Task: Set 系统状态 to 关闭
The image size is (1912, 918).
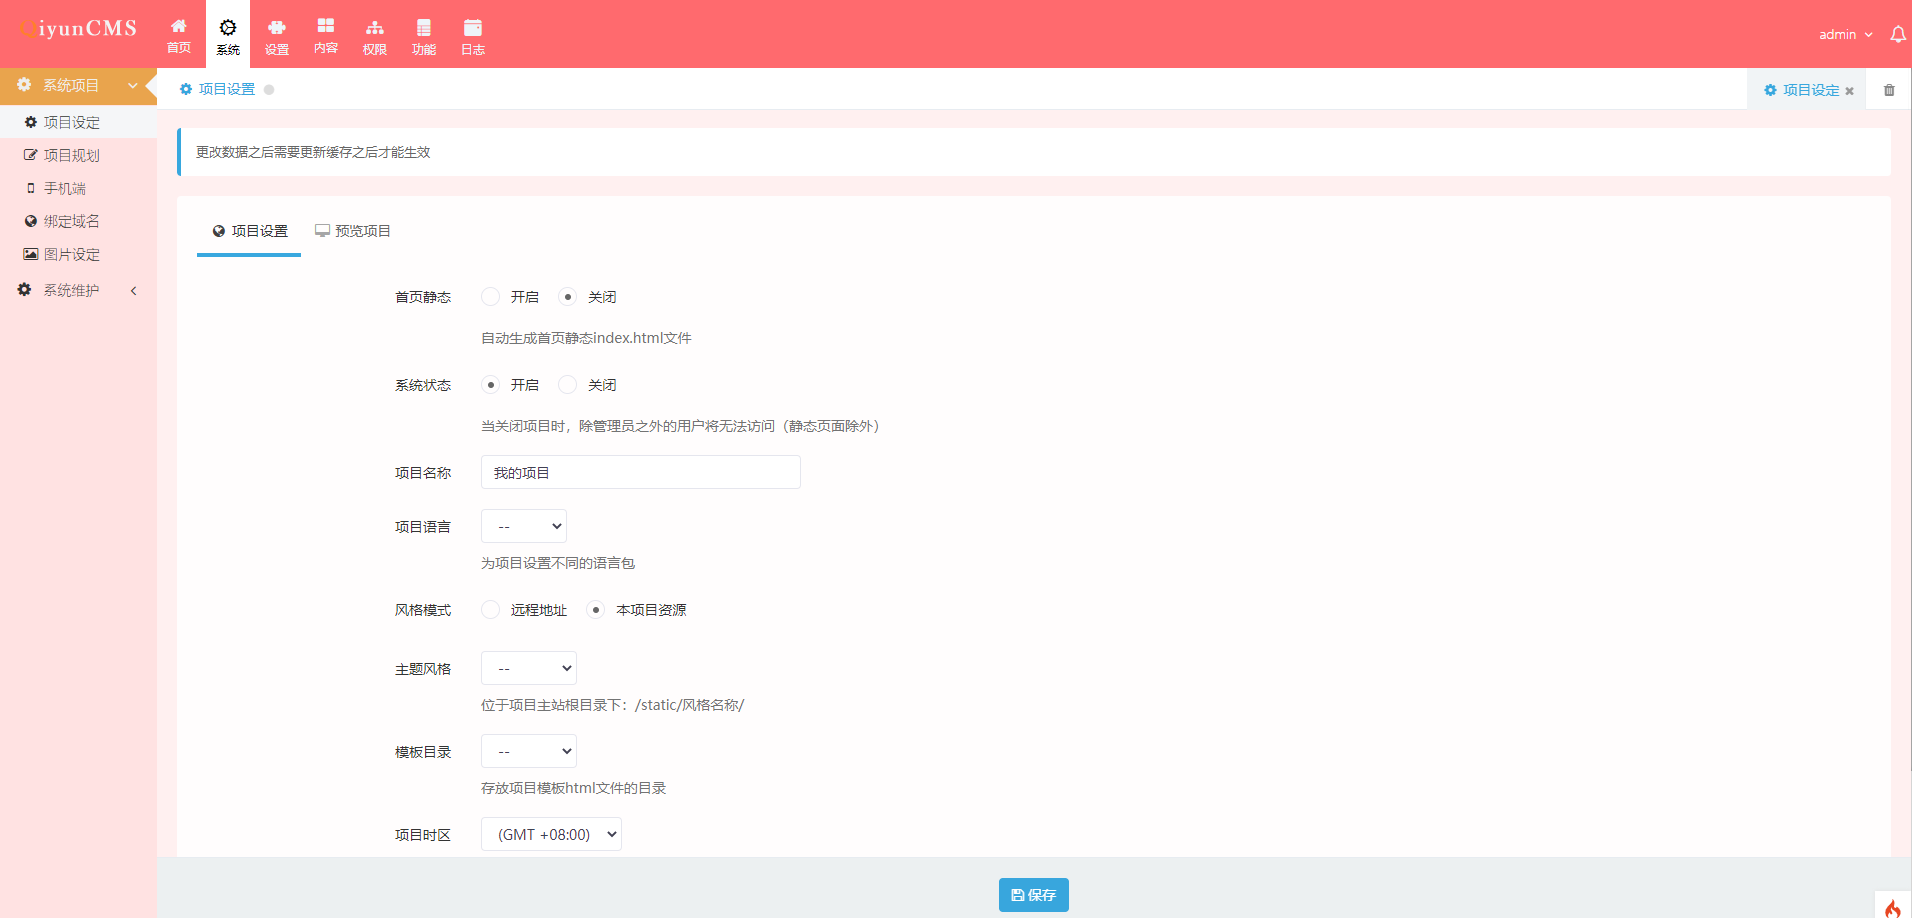Action: [x=568, y=385]
